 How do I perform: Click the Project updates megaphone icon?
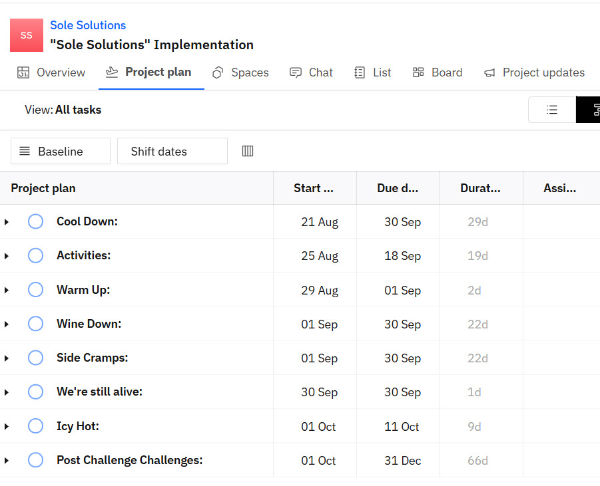tap(489, 73)
